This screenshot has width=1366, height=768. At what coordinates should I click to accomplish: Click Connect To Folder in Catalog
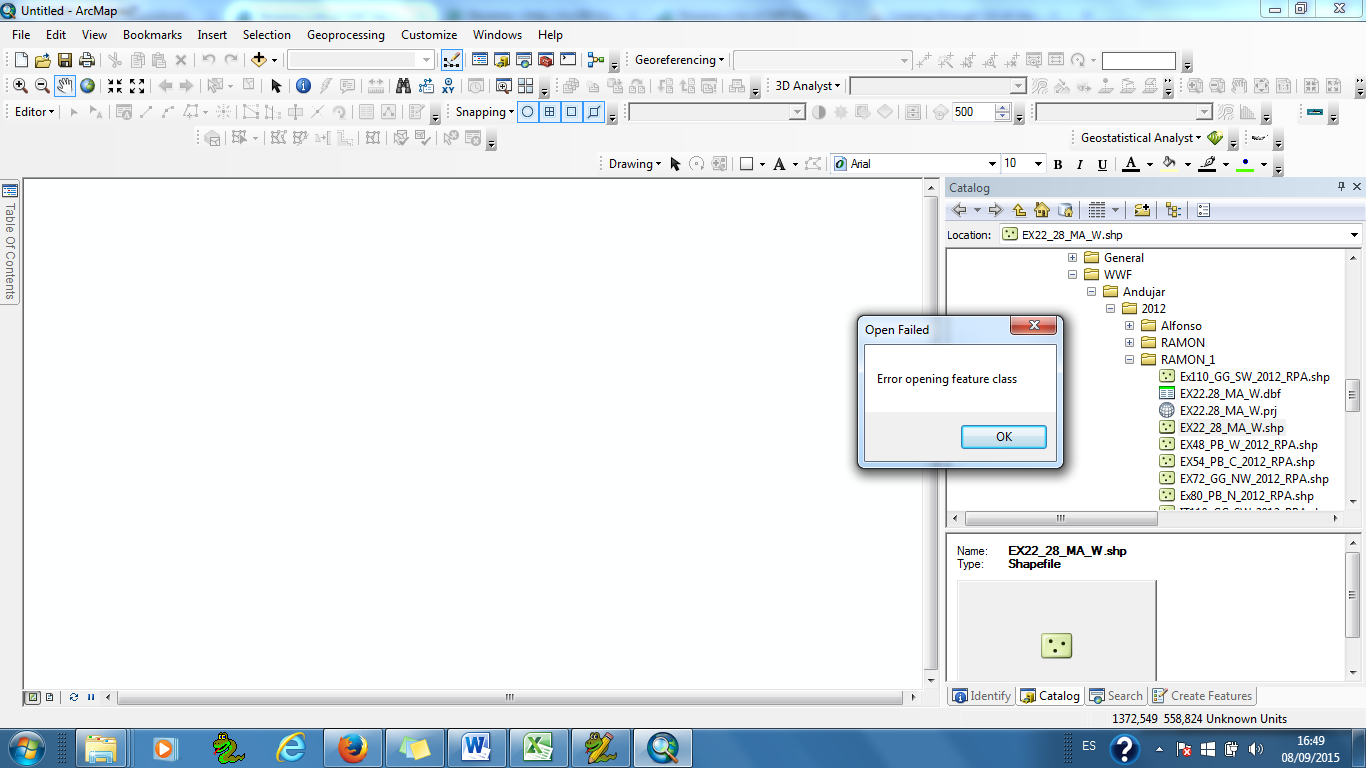[x=1142, y=210]
